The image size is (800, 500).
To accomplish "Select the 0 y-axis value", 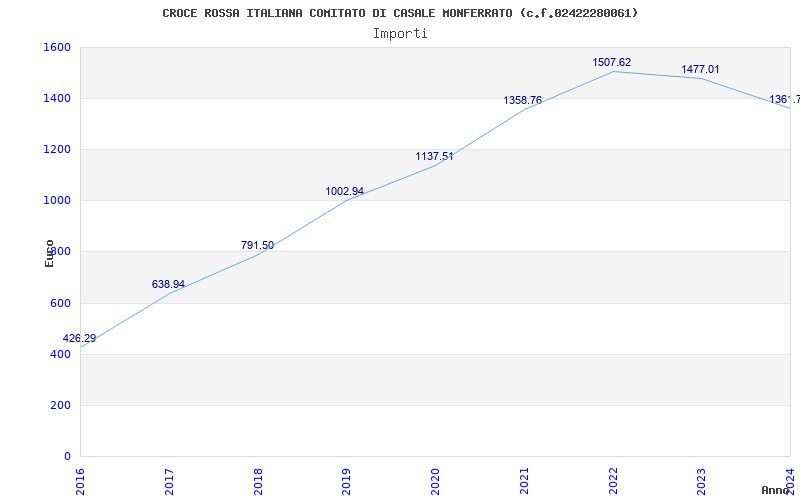I will pyautogui.click(x=67, y=457).
